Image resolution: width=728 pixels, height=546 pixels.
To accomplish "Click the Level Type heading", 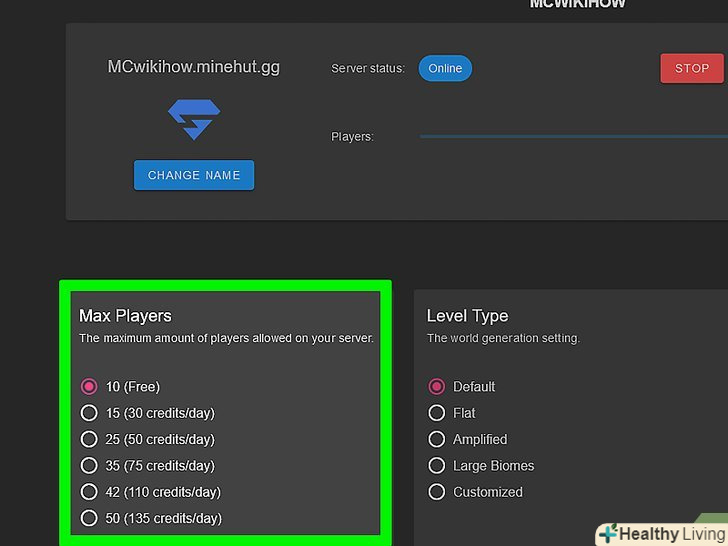I will pos(468,316).
